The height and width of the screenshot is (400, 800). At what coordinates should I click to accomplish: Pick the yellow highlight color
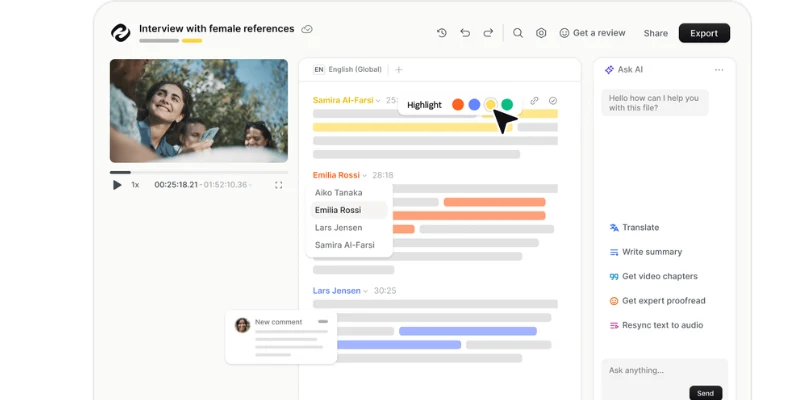point(490,105)
